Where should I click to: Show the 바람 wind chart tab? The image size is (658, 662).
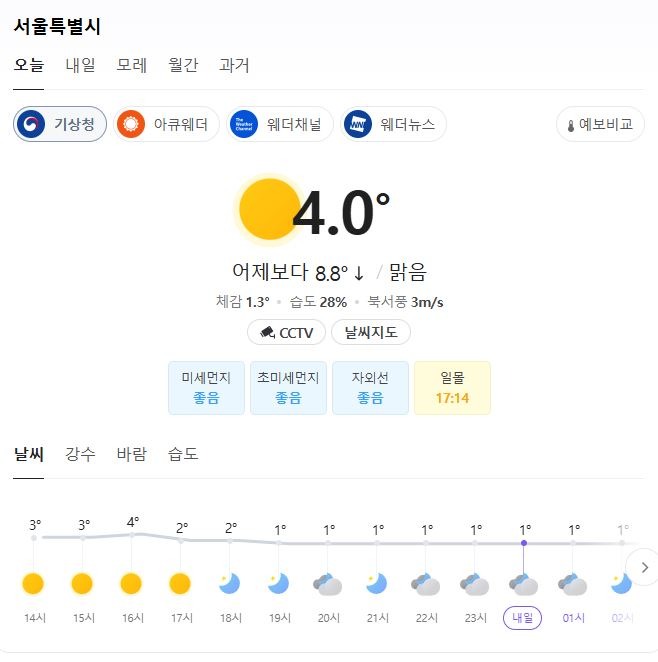[131, 455]
